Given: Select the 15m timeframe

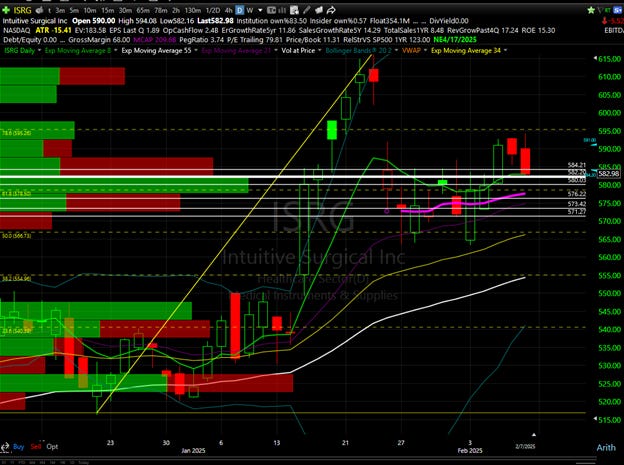Looking at the screenshot, I should click(107, 10).
